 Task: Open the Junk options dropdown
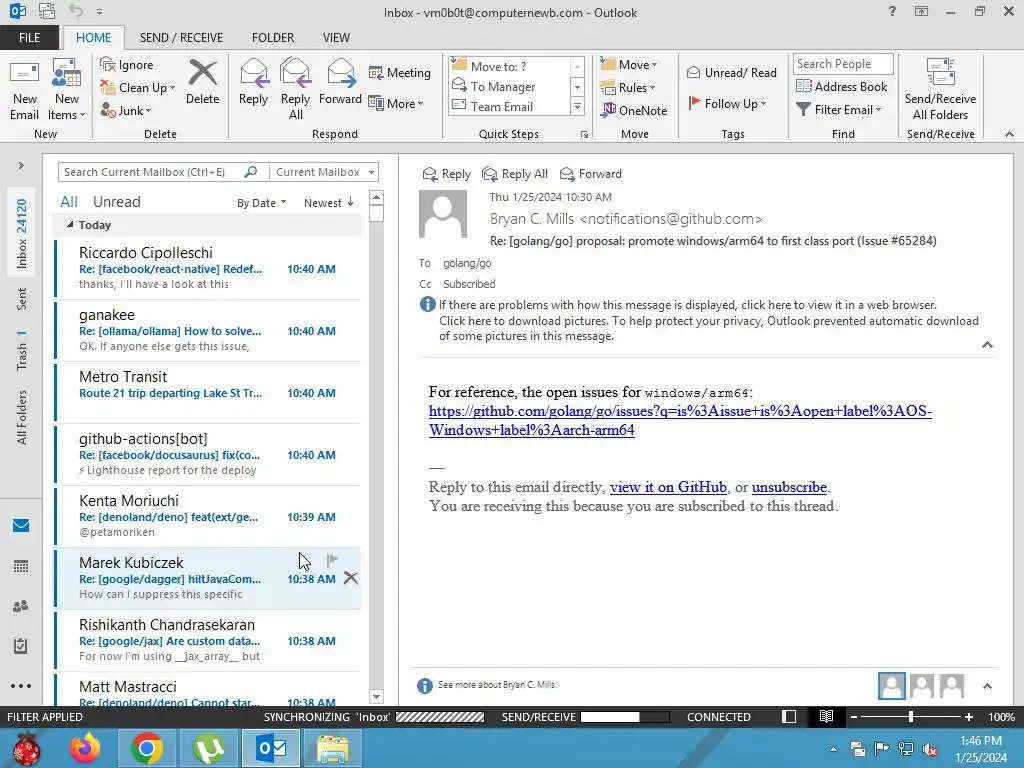click(125, 110)
